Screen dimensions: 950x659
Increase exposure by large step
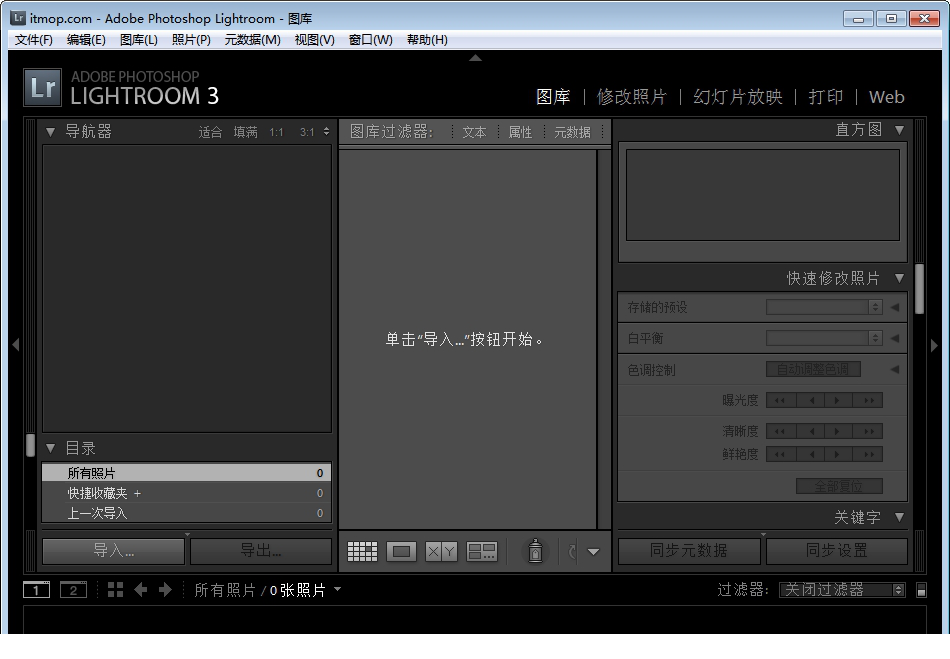(x=868, y=400)
